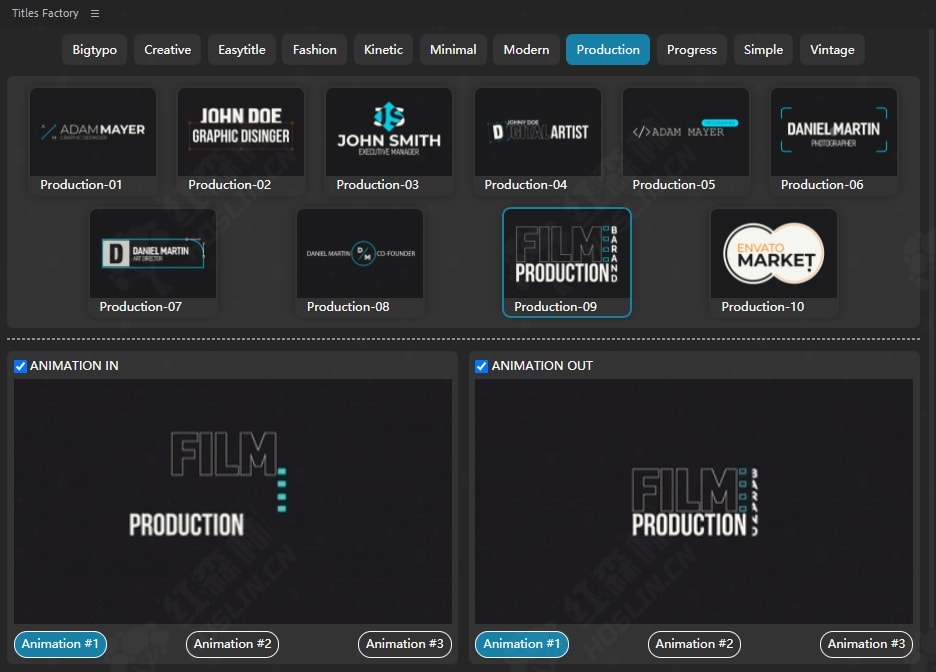The image size is (936, 672).
Task: Select the Production-07 title thumbnail
Action: 152,253
